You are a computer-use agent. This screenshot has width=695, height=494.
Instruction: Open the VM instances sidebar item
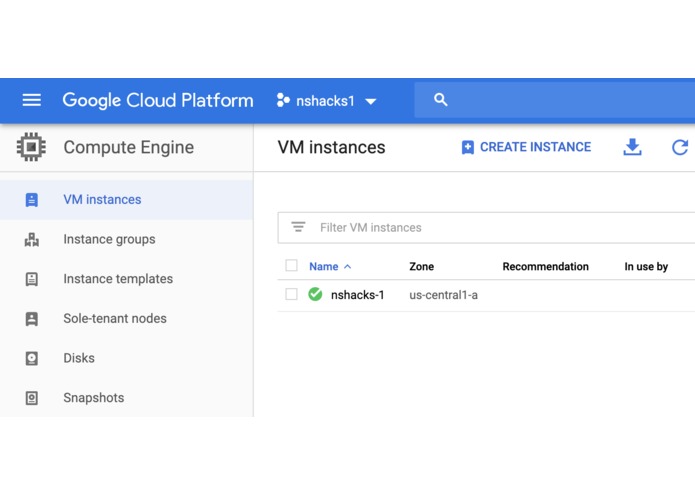(102, 200)
